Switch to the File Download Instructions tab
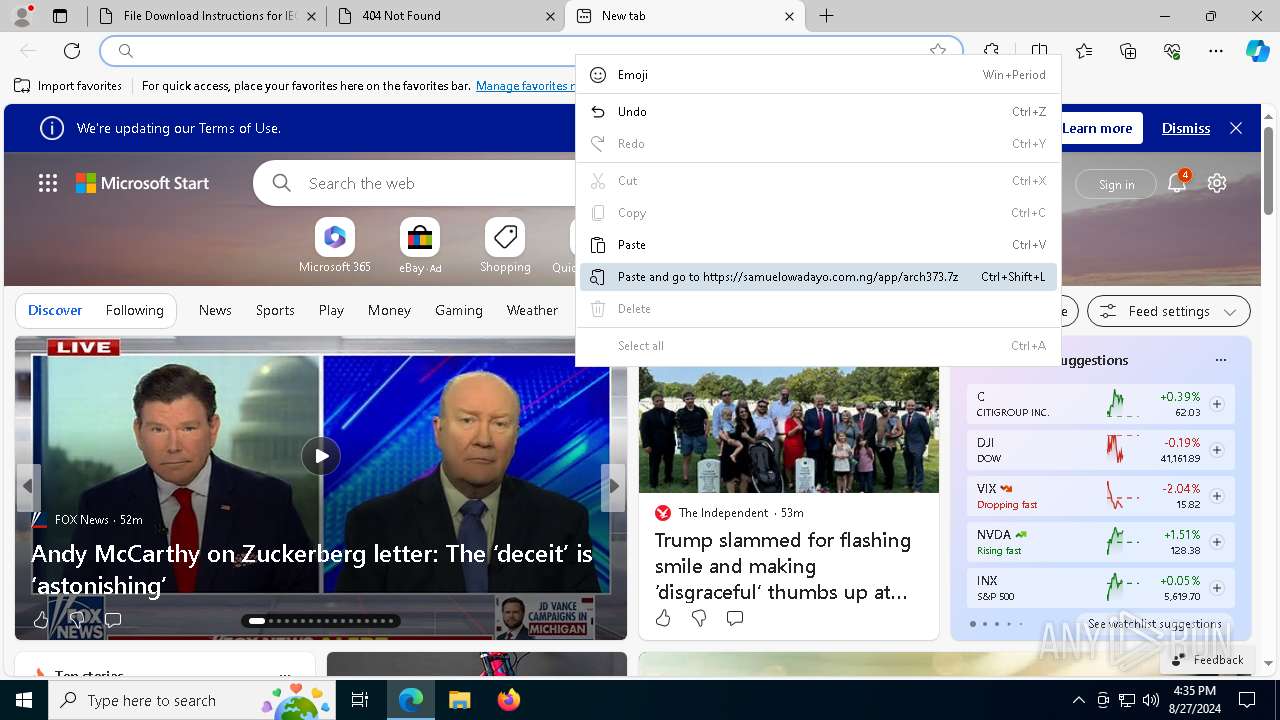 point(207,16)
